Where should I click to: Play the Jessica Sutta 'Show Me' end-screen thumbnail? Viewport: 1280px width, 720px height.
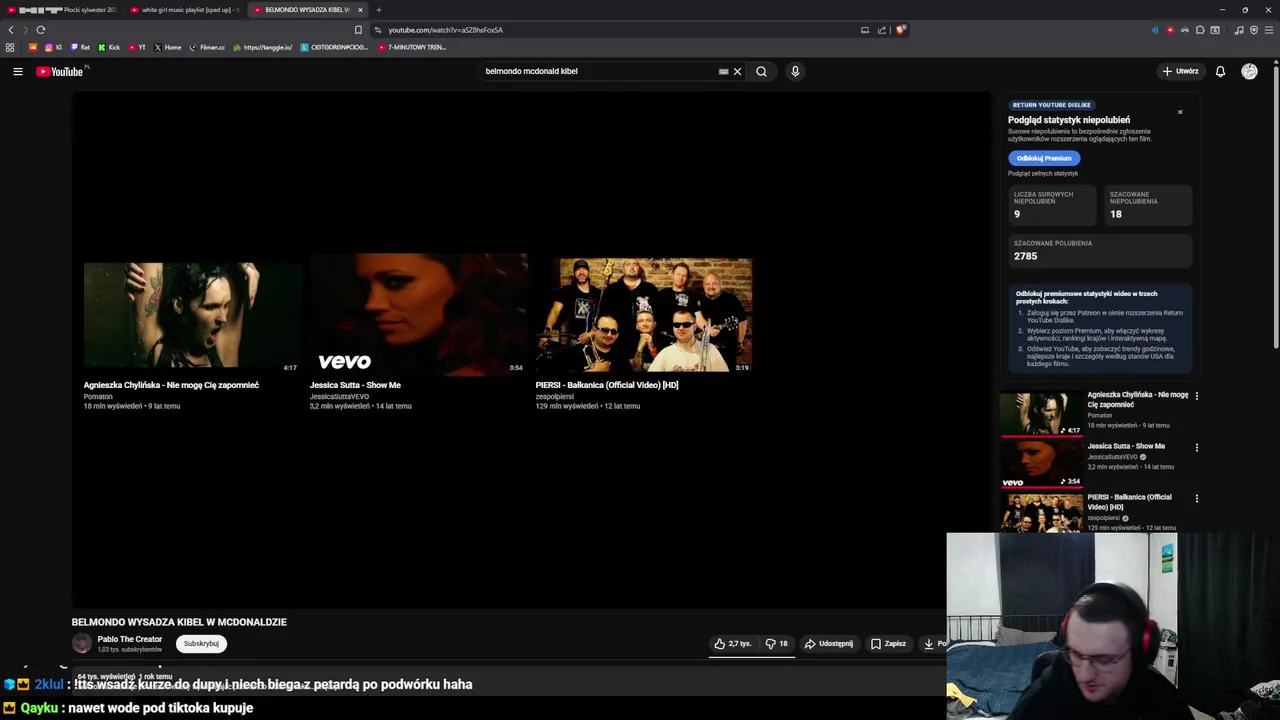419,314
